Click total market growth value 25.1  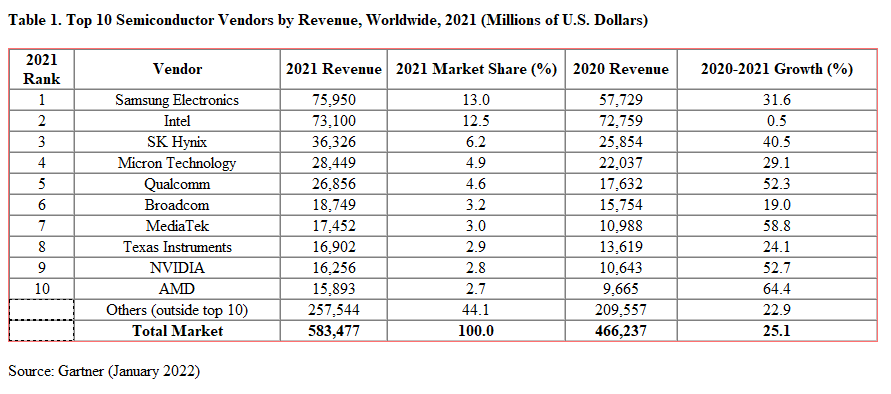pos(777,331)
